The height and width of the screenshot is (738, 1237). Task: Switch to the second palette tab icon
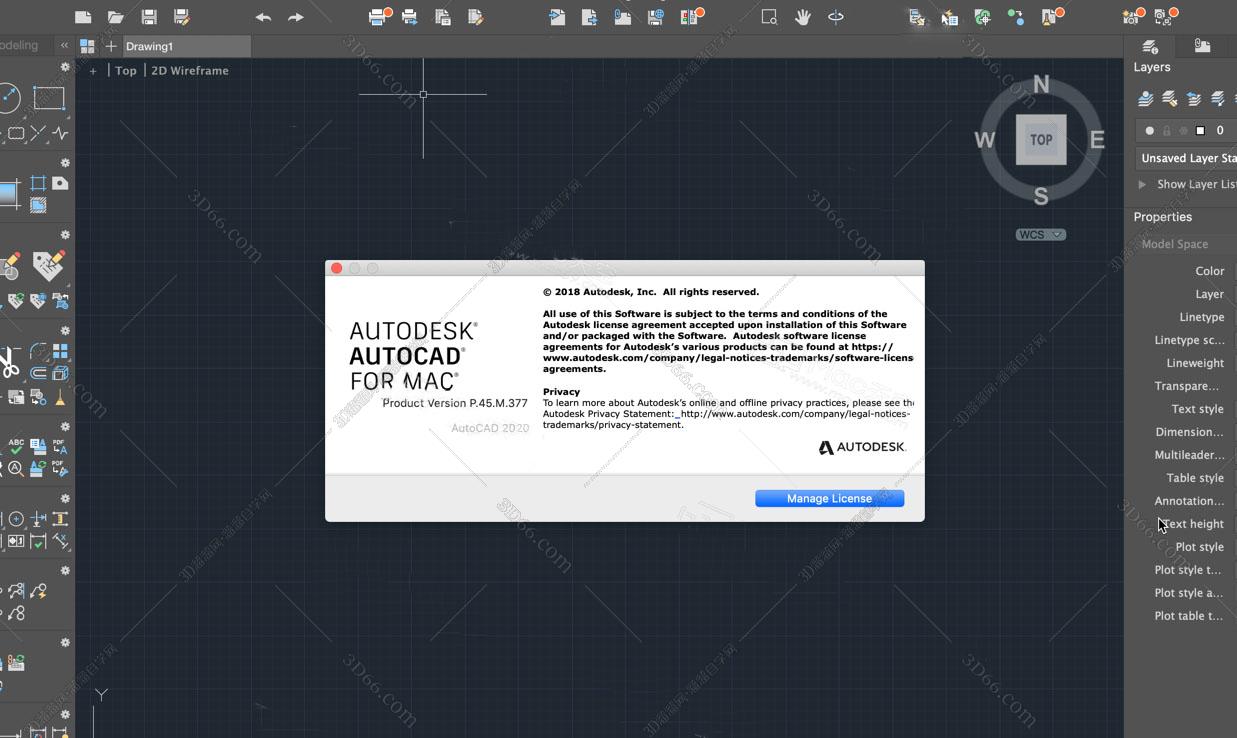pyautogui.click(x=1203, y=46)
